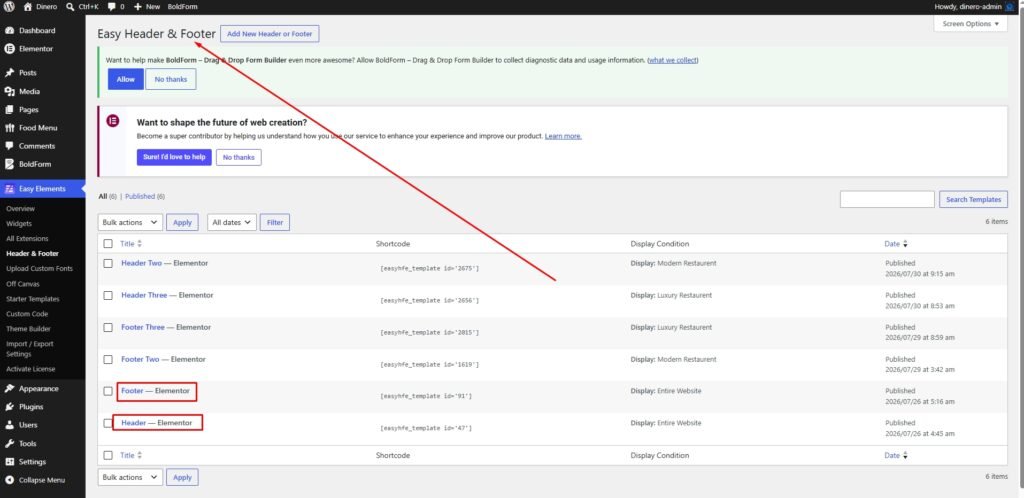Click Add New Header or Footer button
Image resolution: width=1024 pixels, height=498 pixels.
pyautogui.click(x=270, y=34)
